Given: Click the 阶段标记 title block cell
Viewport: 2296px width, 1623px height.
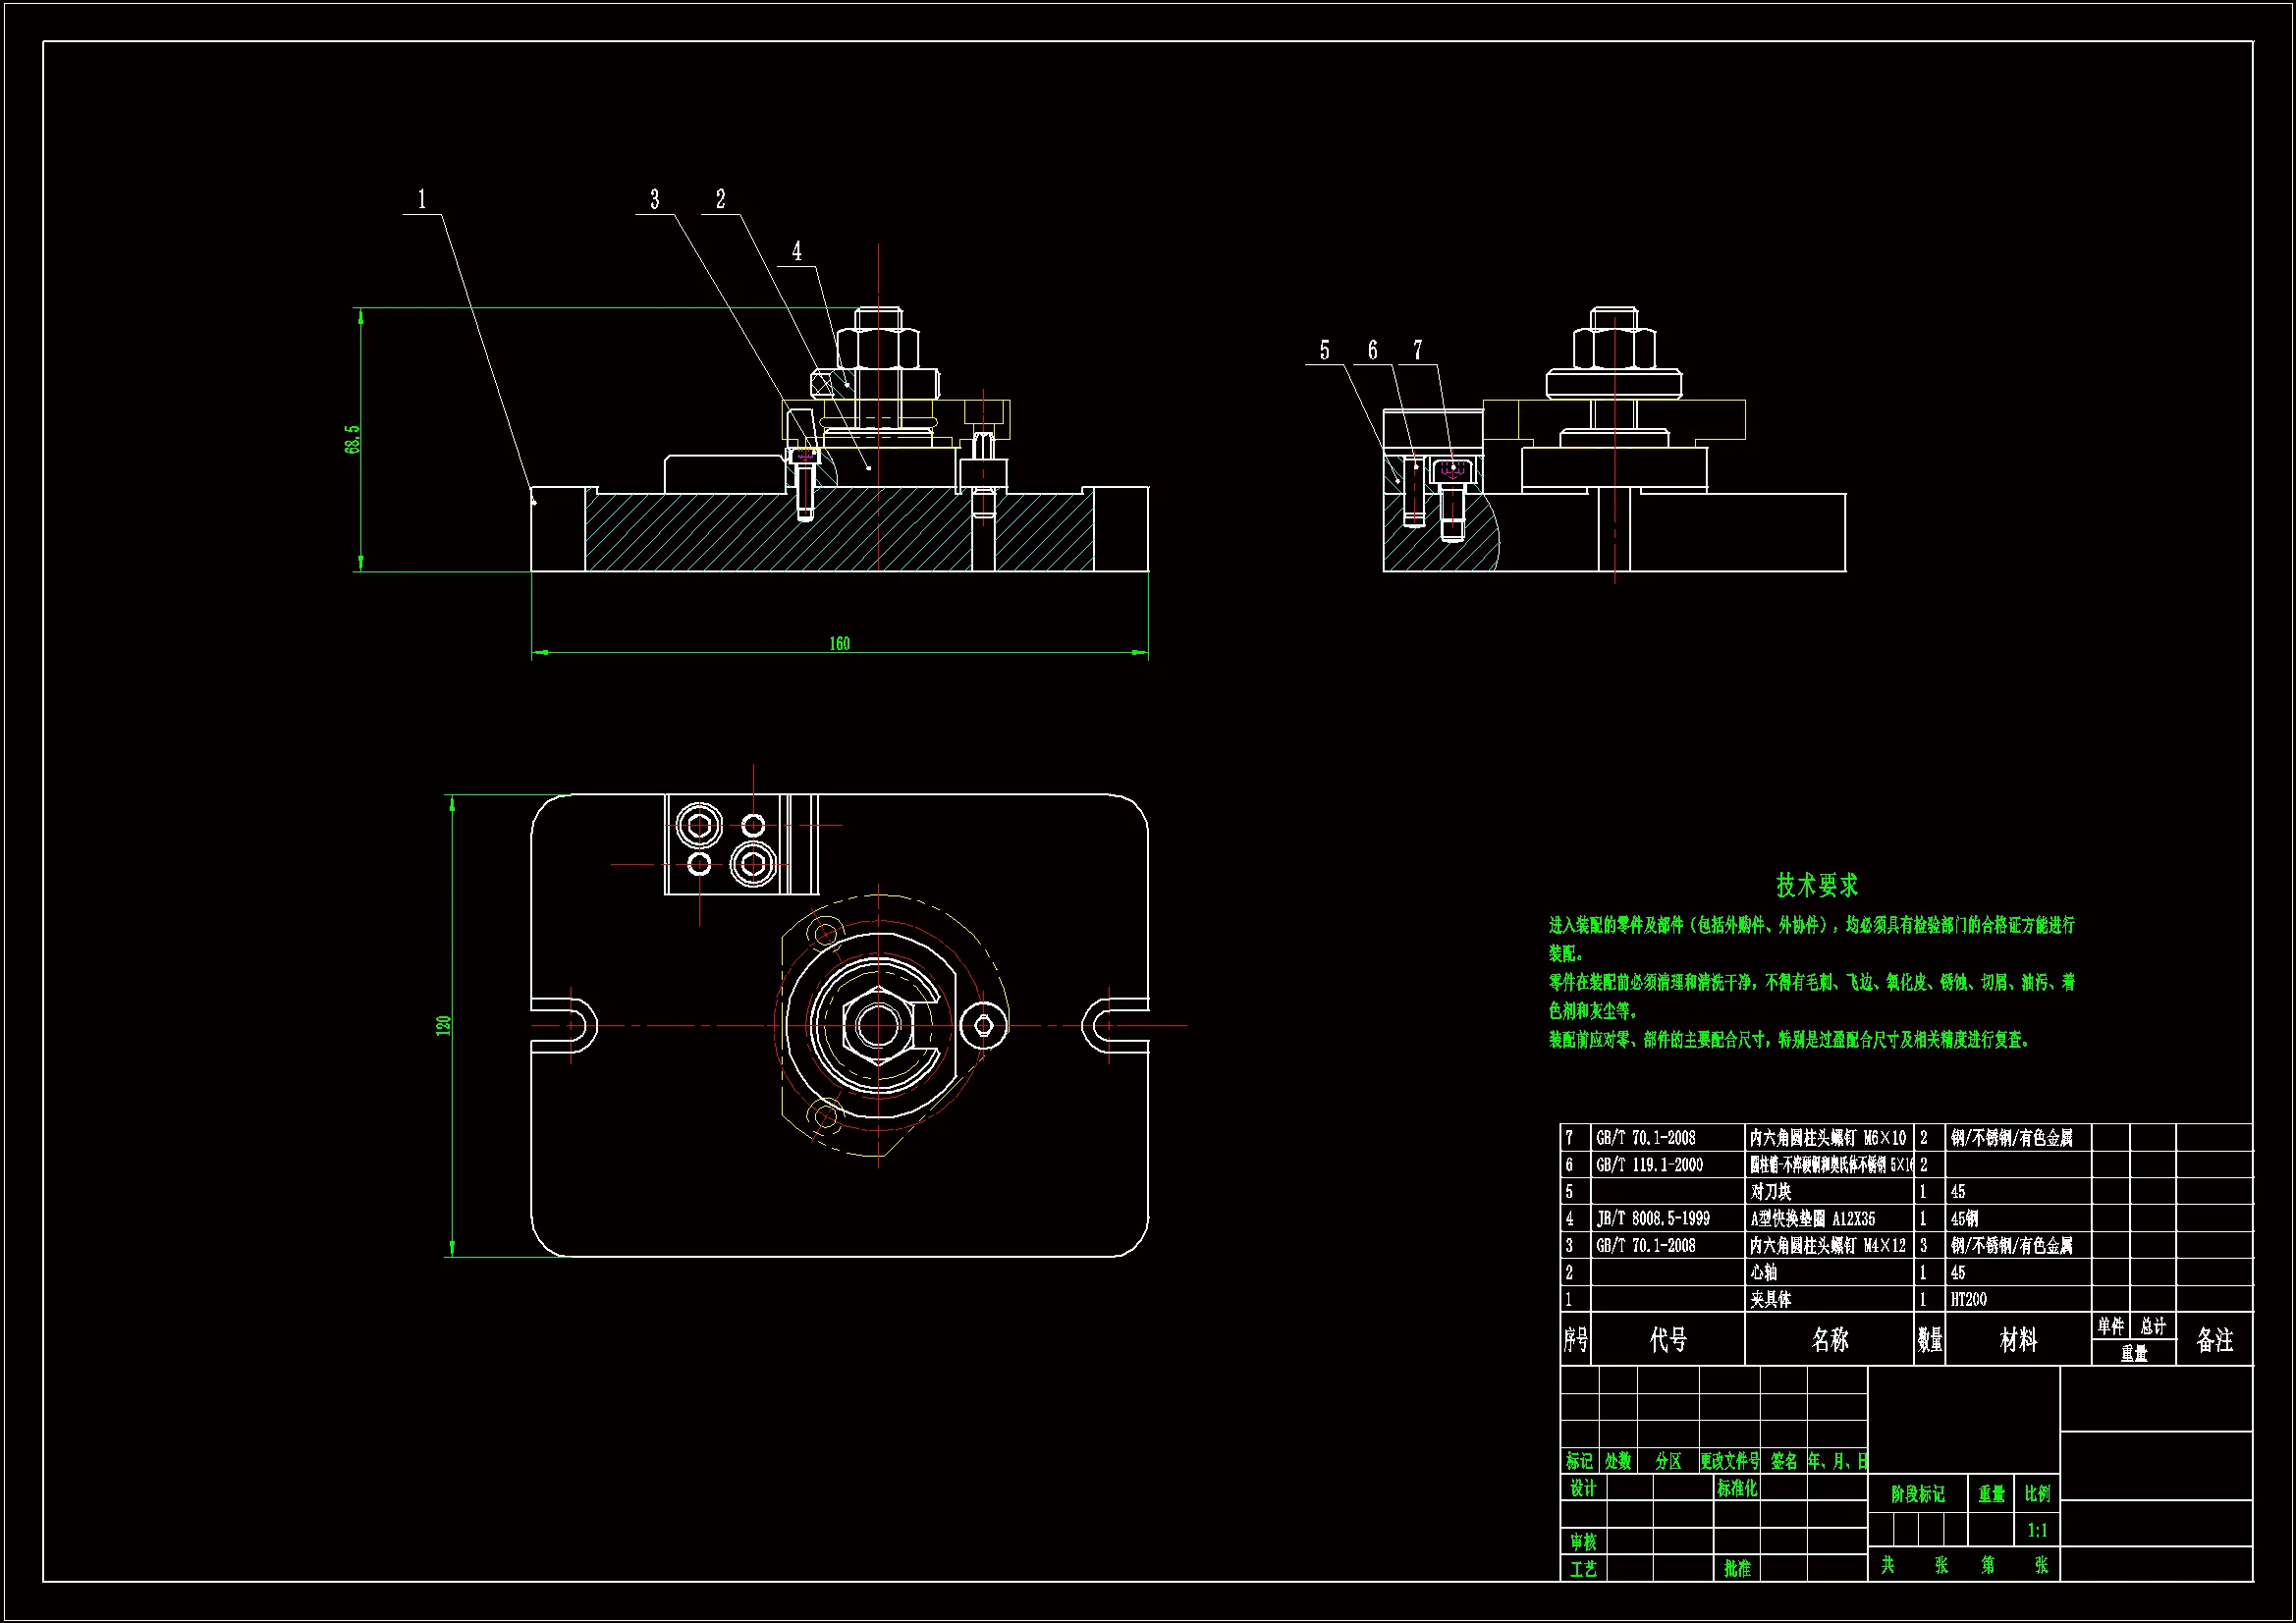Looking at the screenshot, I should click(x=1917, y=1494).
